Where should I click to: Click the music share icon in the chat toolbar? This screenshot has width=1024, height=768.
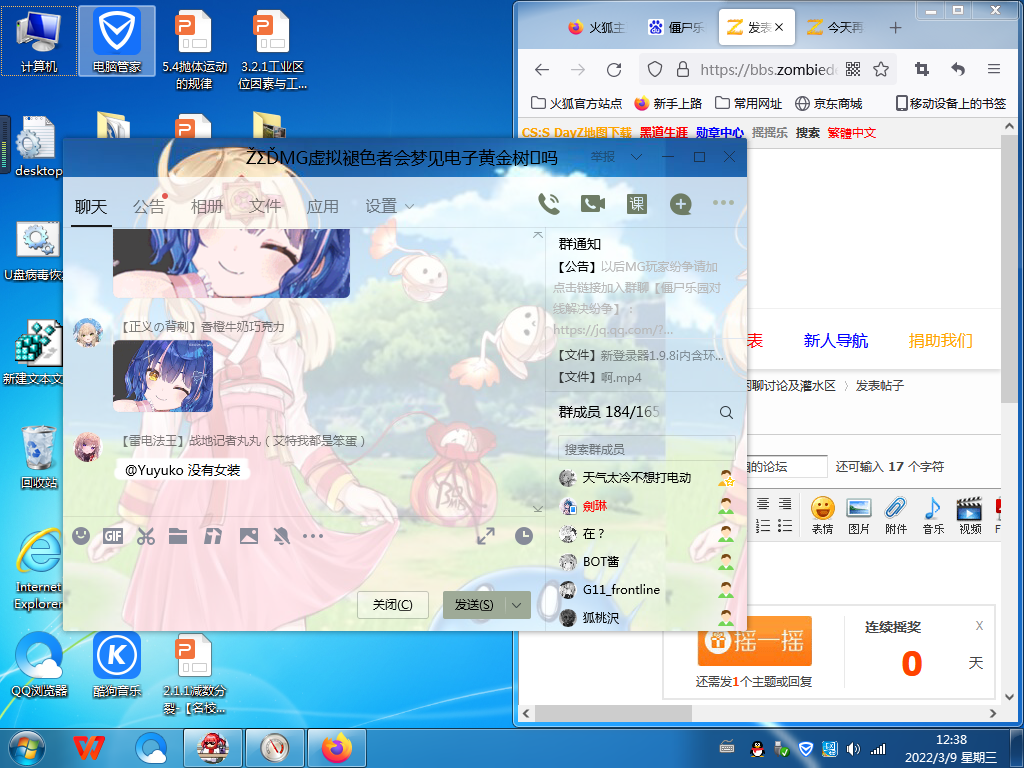pos(213,536)
